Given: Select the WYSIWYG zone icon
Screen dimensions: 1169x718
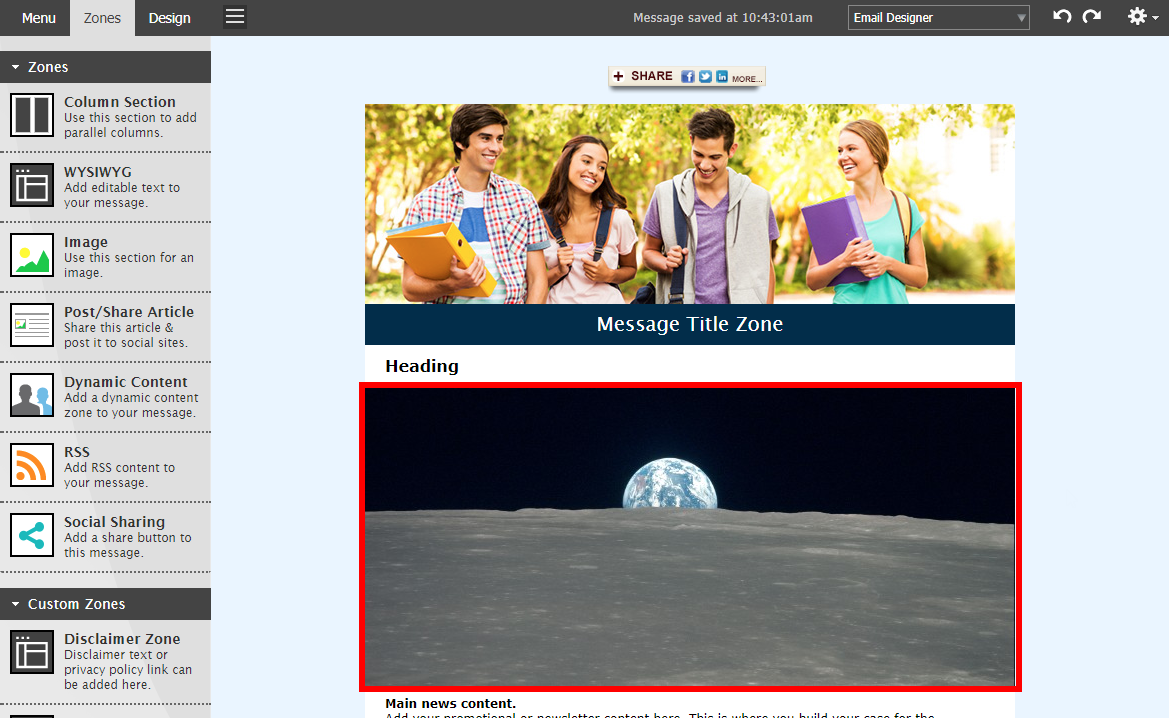Looking at the screenshot, I should pos(32,186).
